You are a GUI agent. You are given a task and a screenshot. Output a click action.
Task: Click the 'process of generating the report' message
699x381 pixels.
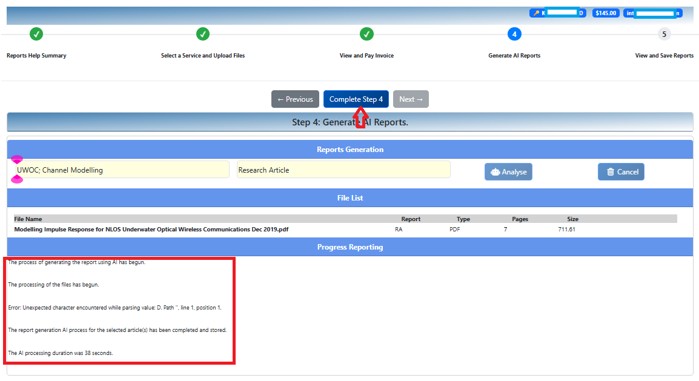point(77,262)
